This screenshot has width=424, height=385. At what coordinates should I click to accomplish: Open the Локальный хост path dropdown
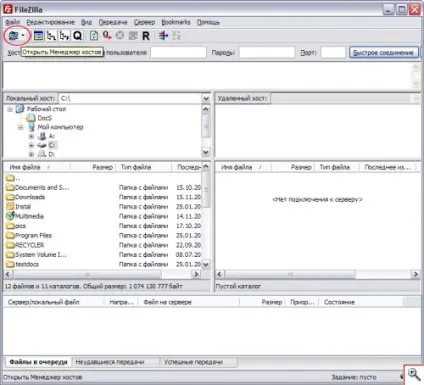click(x=206, y=98)
